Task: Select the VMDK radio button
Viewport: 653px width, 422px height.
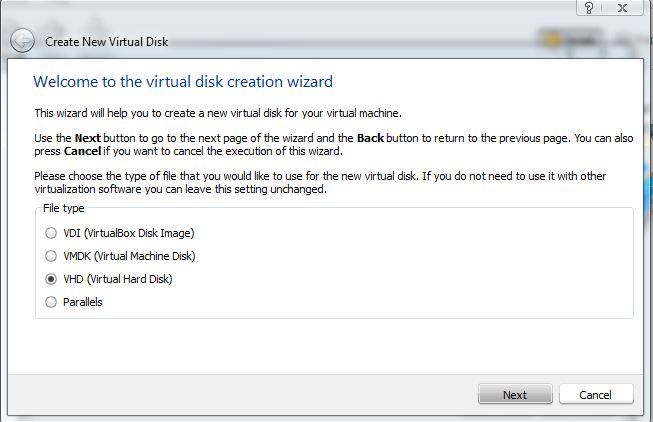Action: point(51,256)
